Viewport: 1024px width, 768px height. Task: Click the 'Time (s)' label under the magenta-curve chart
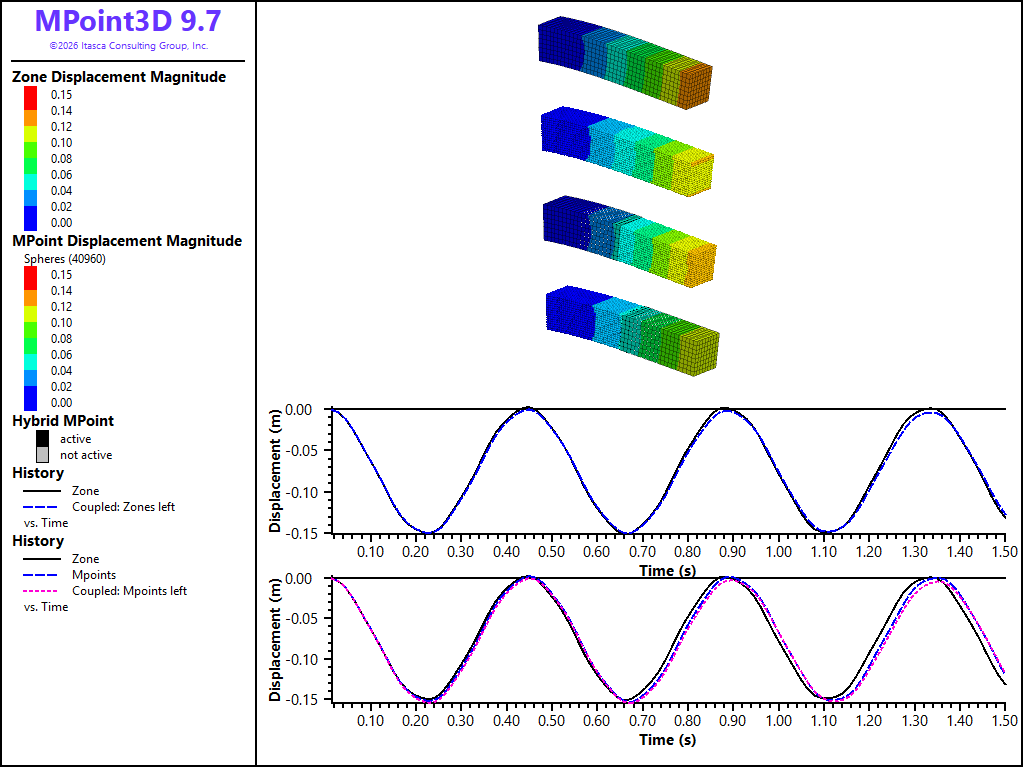pyautogui.click(x=667, y=739)
